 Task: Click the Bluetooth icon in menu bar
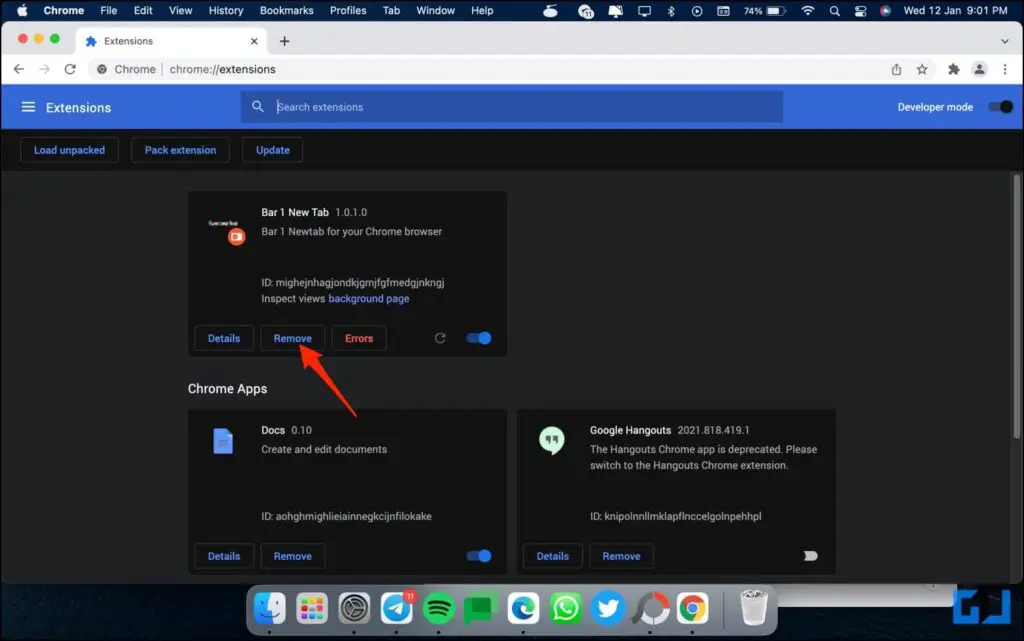[671, 10]
